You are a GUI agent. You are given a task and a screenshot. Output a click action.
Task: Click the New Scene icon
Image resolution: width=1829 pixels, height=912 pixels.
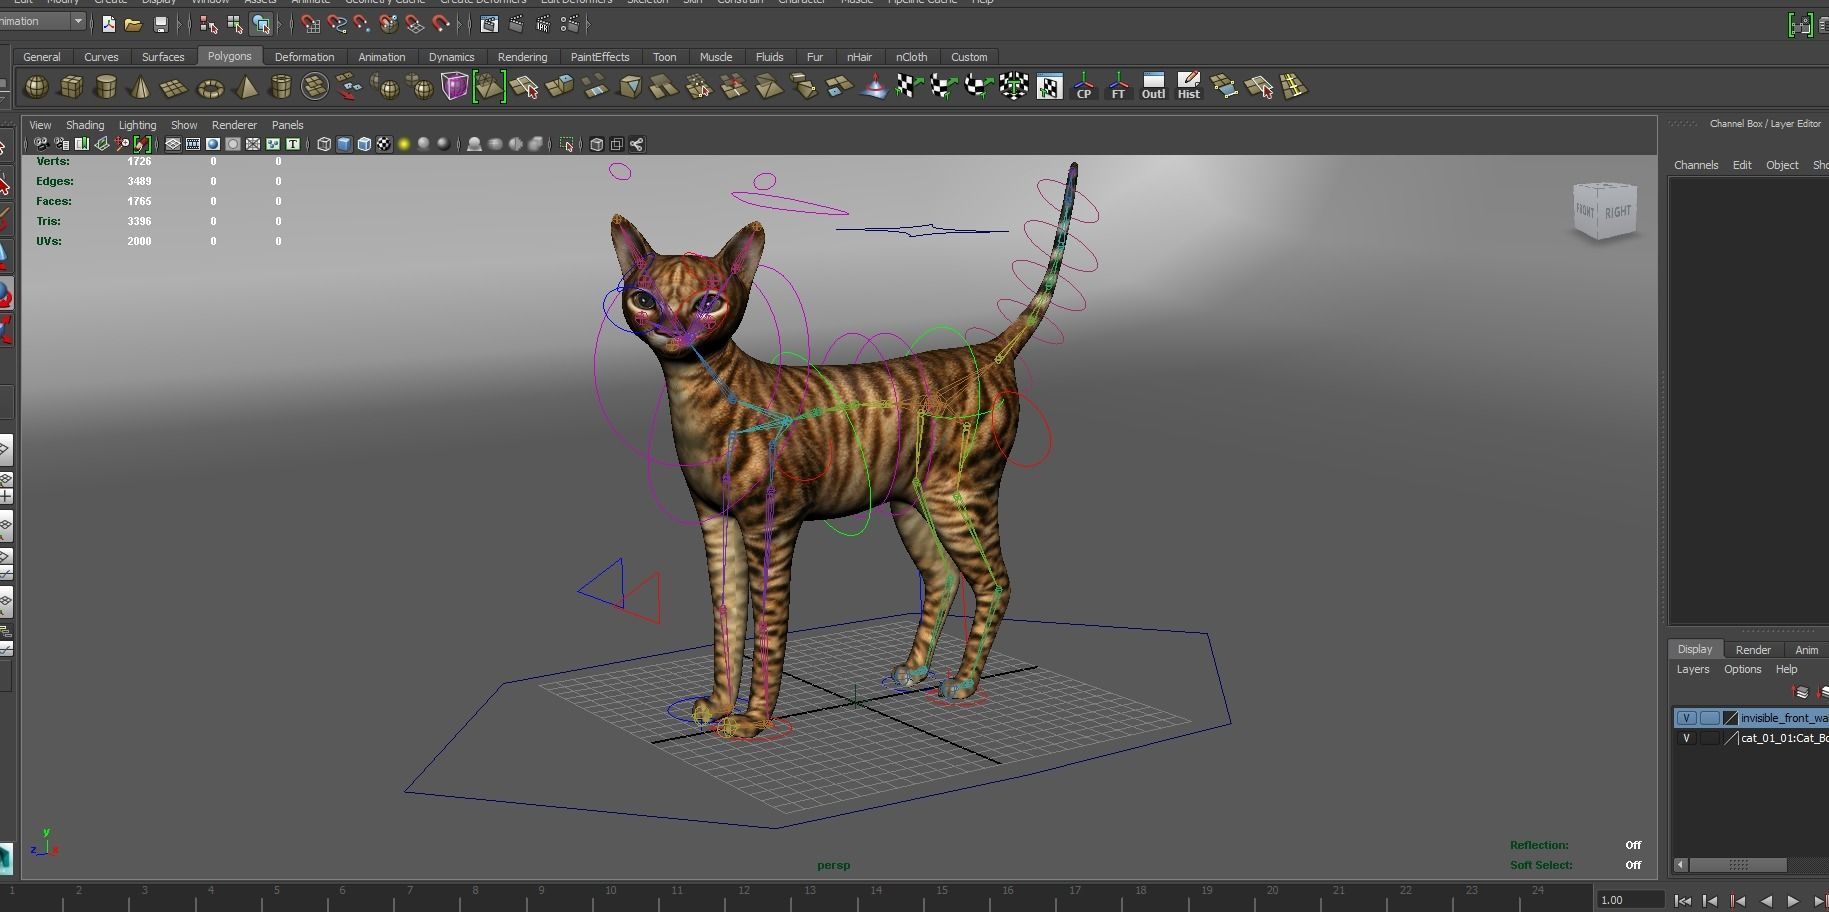pos(108,24)
